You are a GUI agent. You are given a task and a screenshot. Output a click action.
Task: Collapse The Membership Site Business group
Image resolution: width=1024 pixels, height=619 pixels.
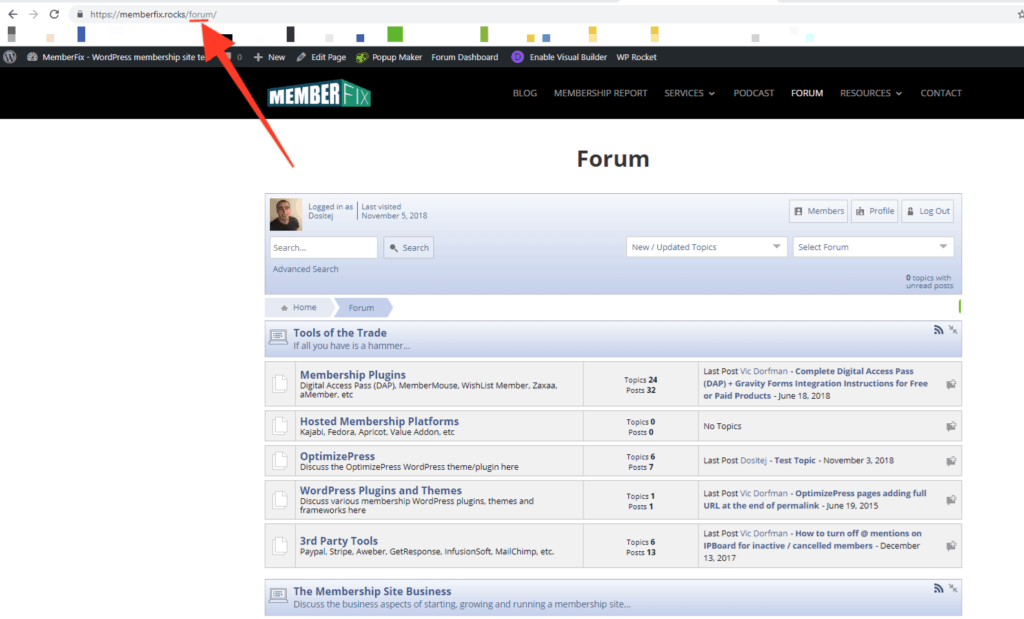pos(953,588)
